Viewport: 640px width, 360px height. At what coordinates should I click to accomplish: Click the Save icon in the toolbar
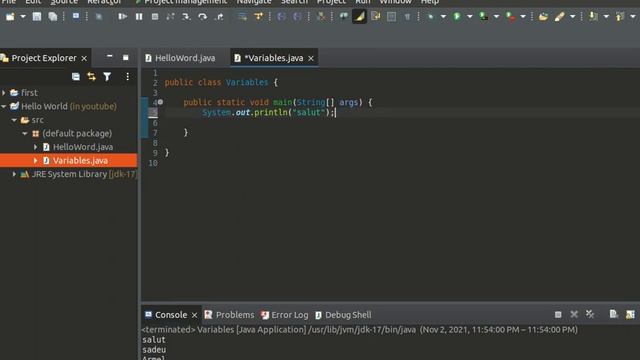37,16
